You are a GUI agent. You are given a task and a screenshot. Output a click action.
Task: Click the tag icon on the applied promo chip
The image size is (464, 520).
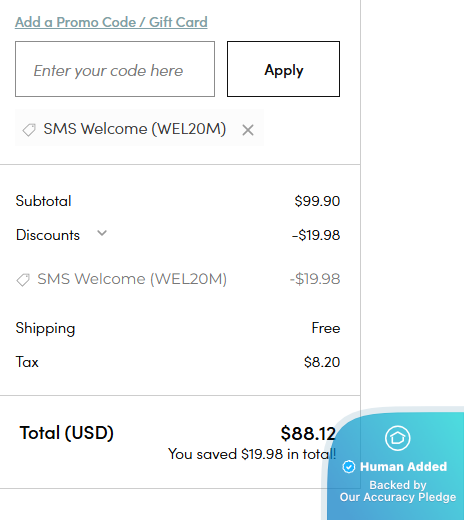pos(29,130)
